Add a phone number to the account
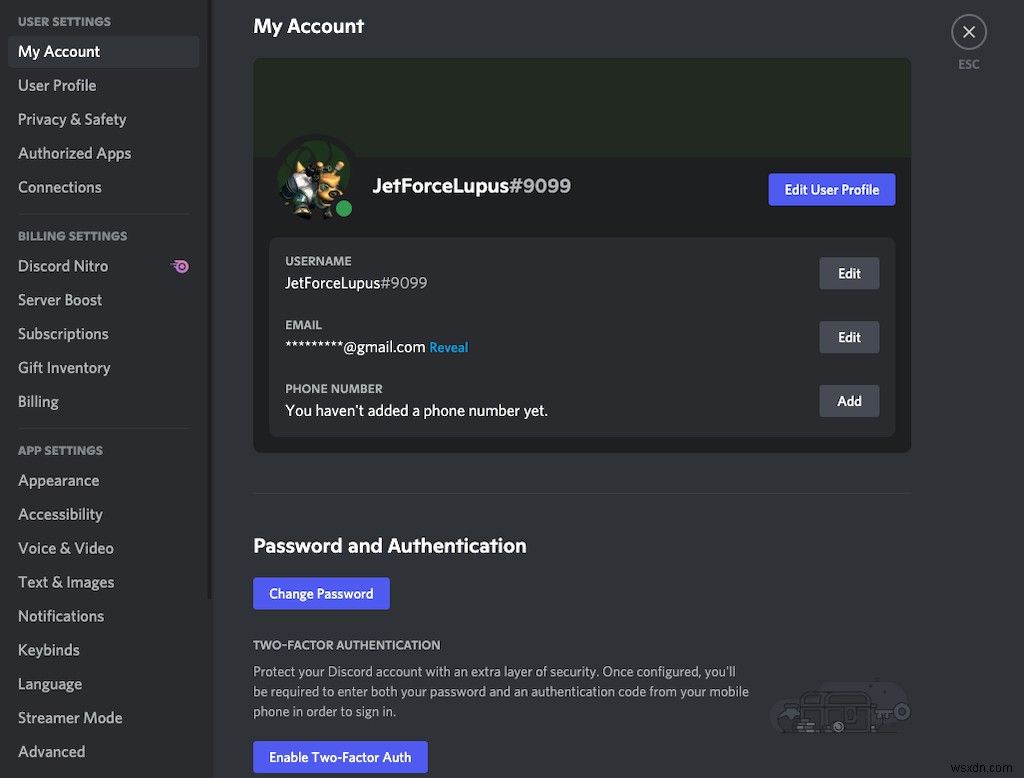 849,400
